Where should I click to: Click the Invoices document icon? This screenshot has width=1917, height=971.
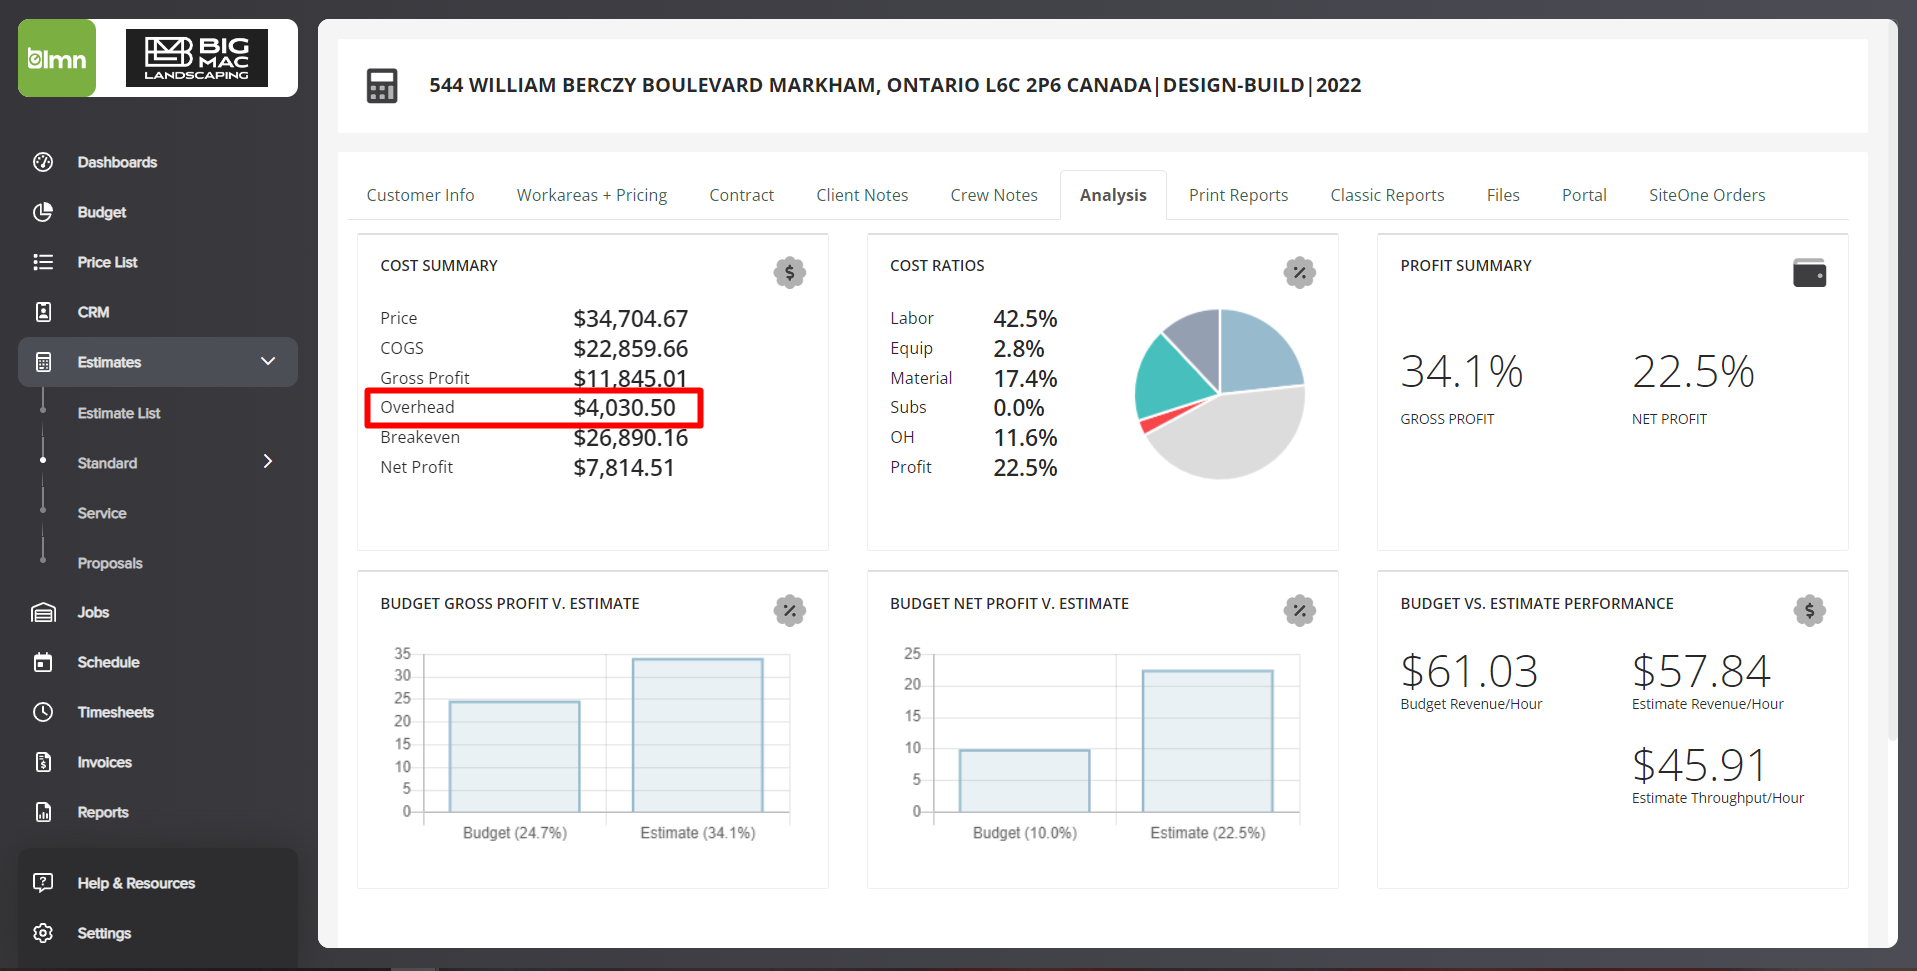[x=43, y=762]
